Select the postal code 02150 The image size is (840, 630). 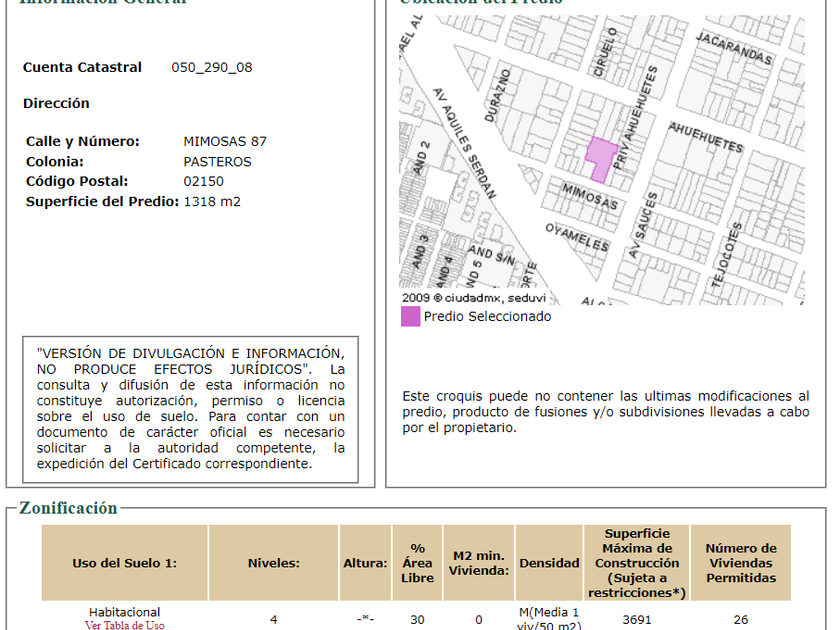(204, 182)
